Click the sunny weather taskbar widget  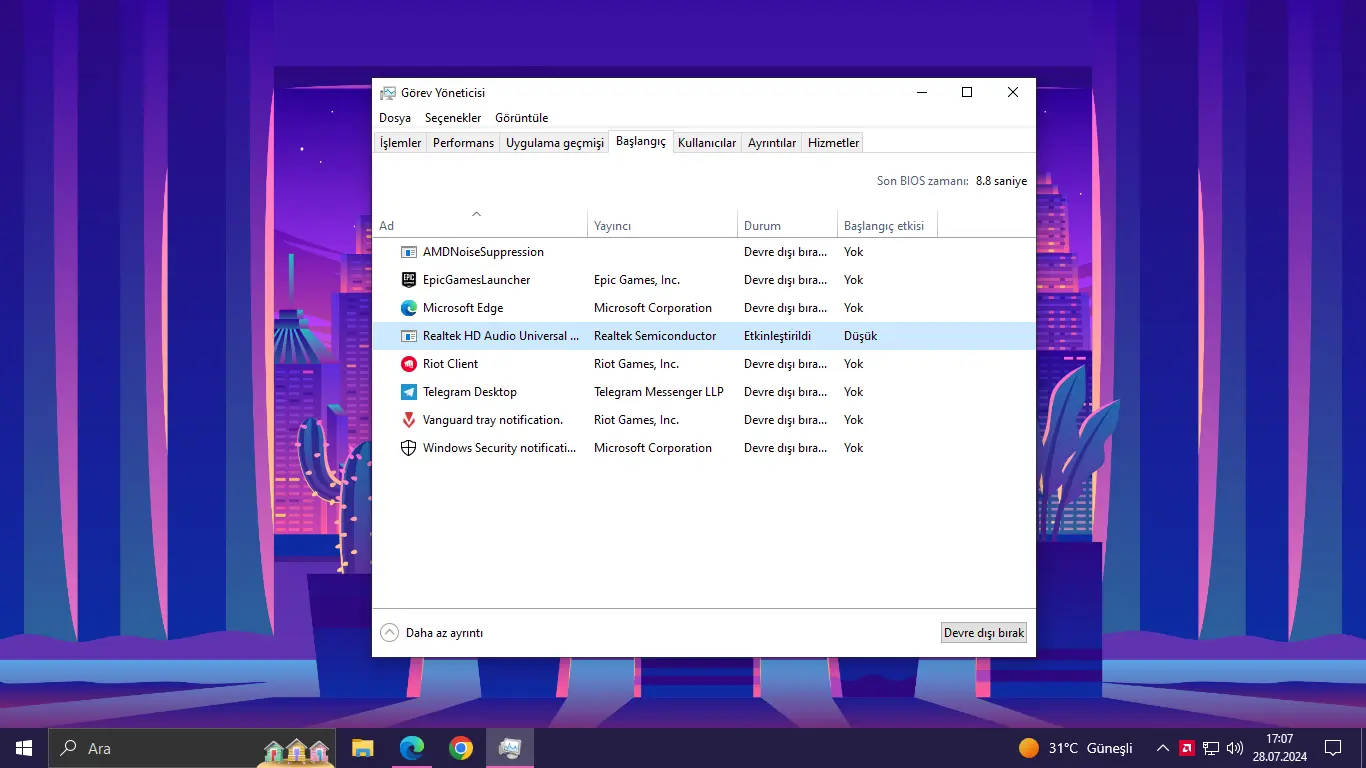(x=1075, y=748)
